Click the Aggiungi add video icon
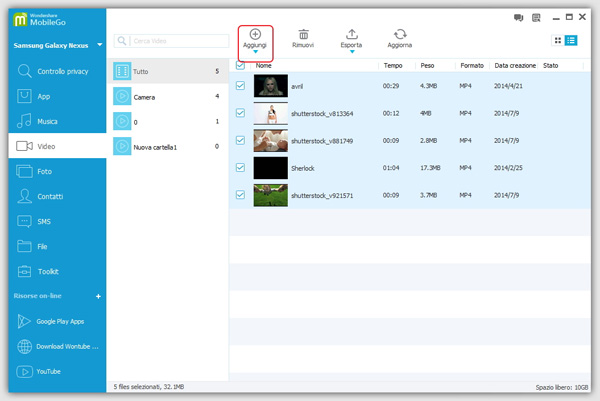The image size is (600, 401). point(255,34)
